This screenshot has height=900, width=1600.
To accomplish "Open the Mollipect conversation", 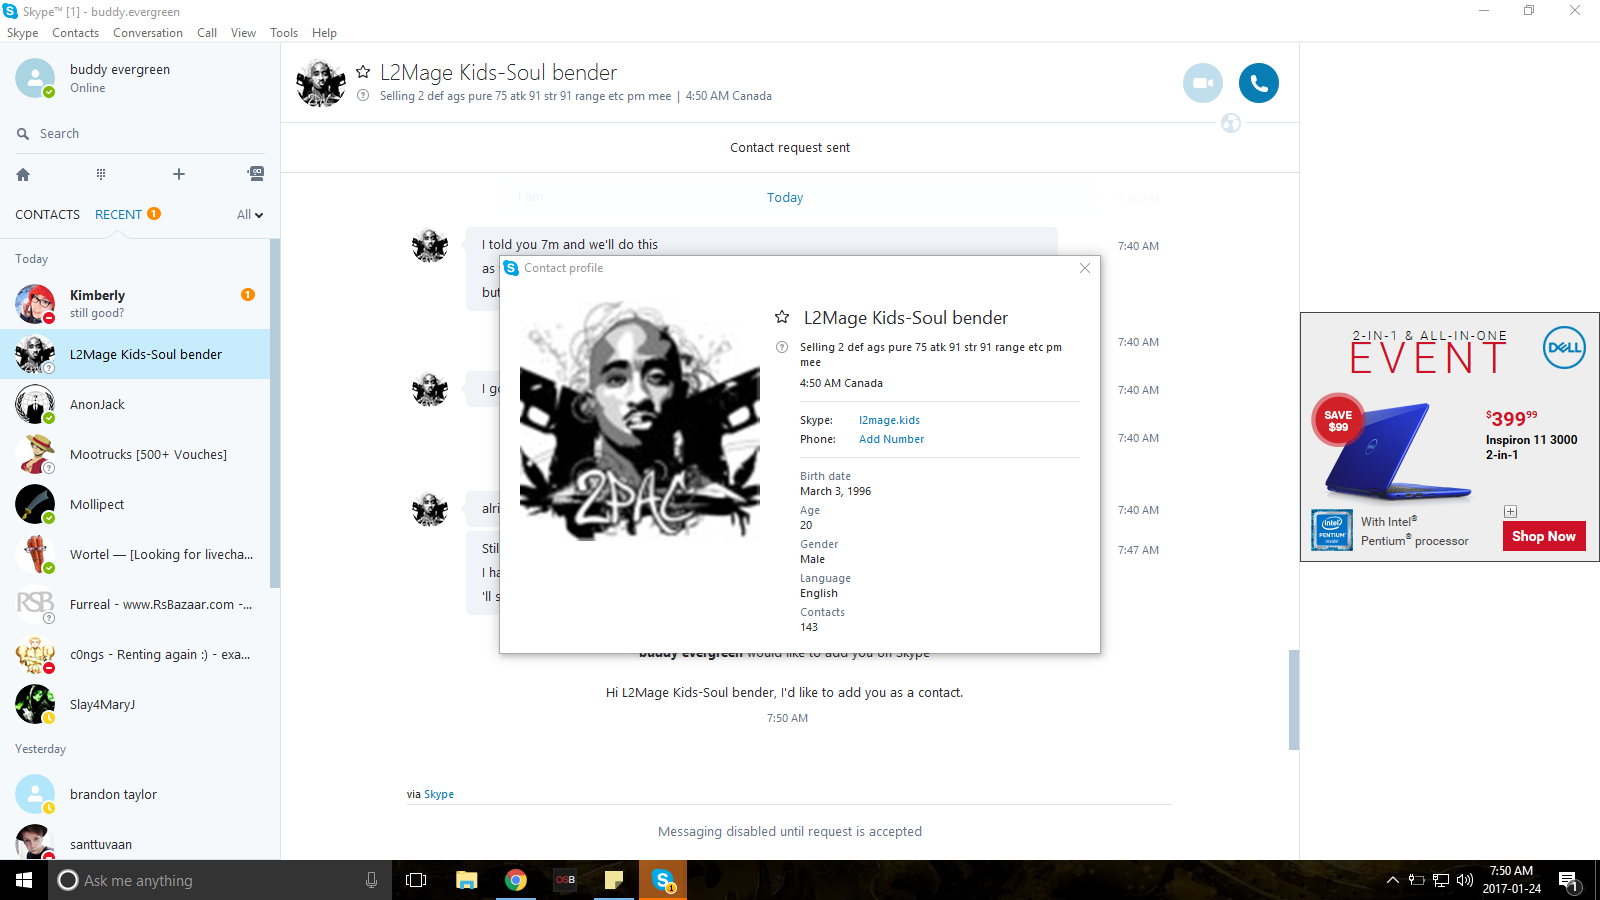I will [x=135, y=504].
